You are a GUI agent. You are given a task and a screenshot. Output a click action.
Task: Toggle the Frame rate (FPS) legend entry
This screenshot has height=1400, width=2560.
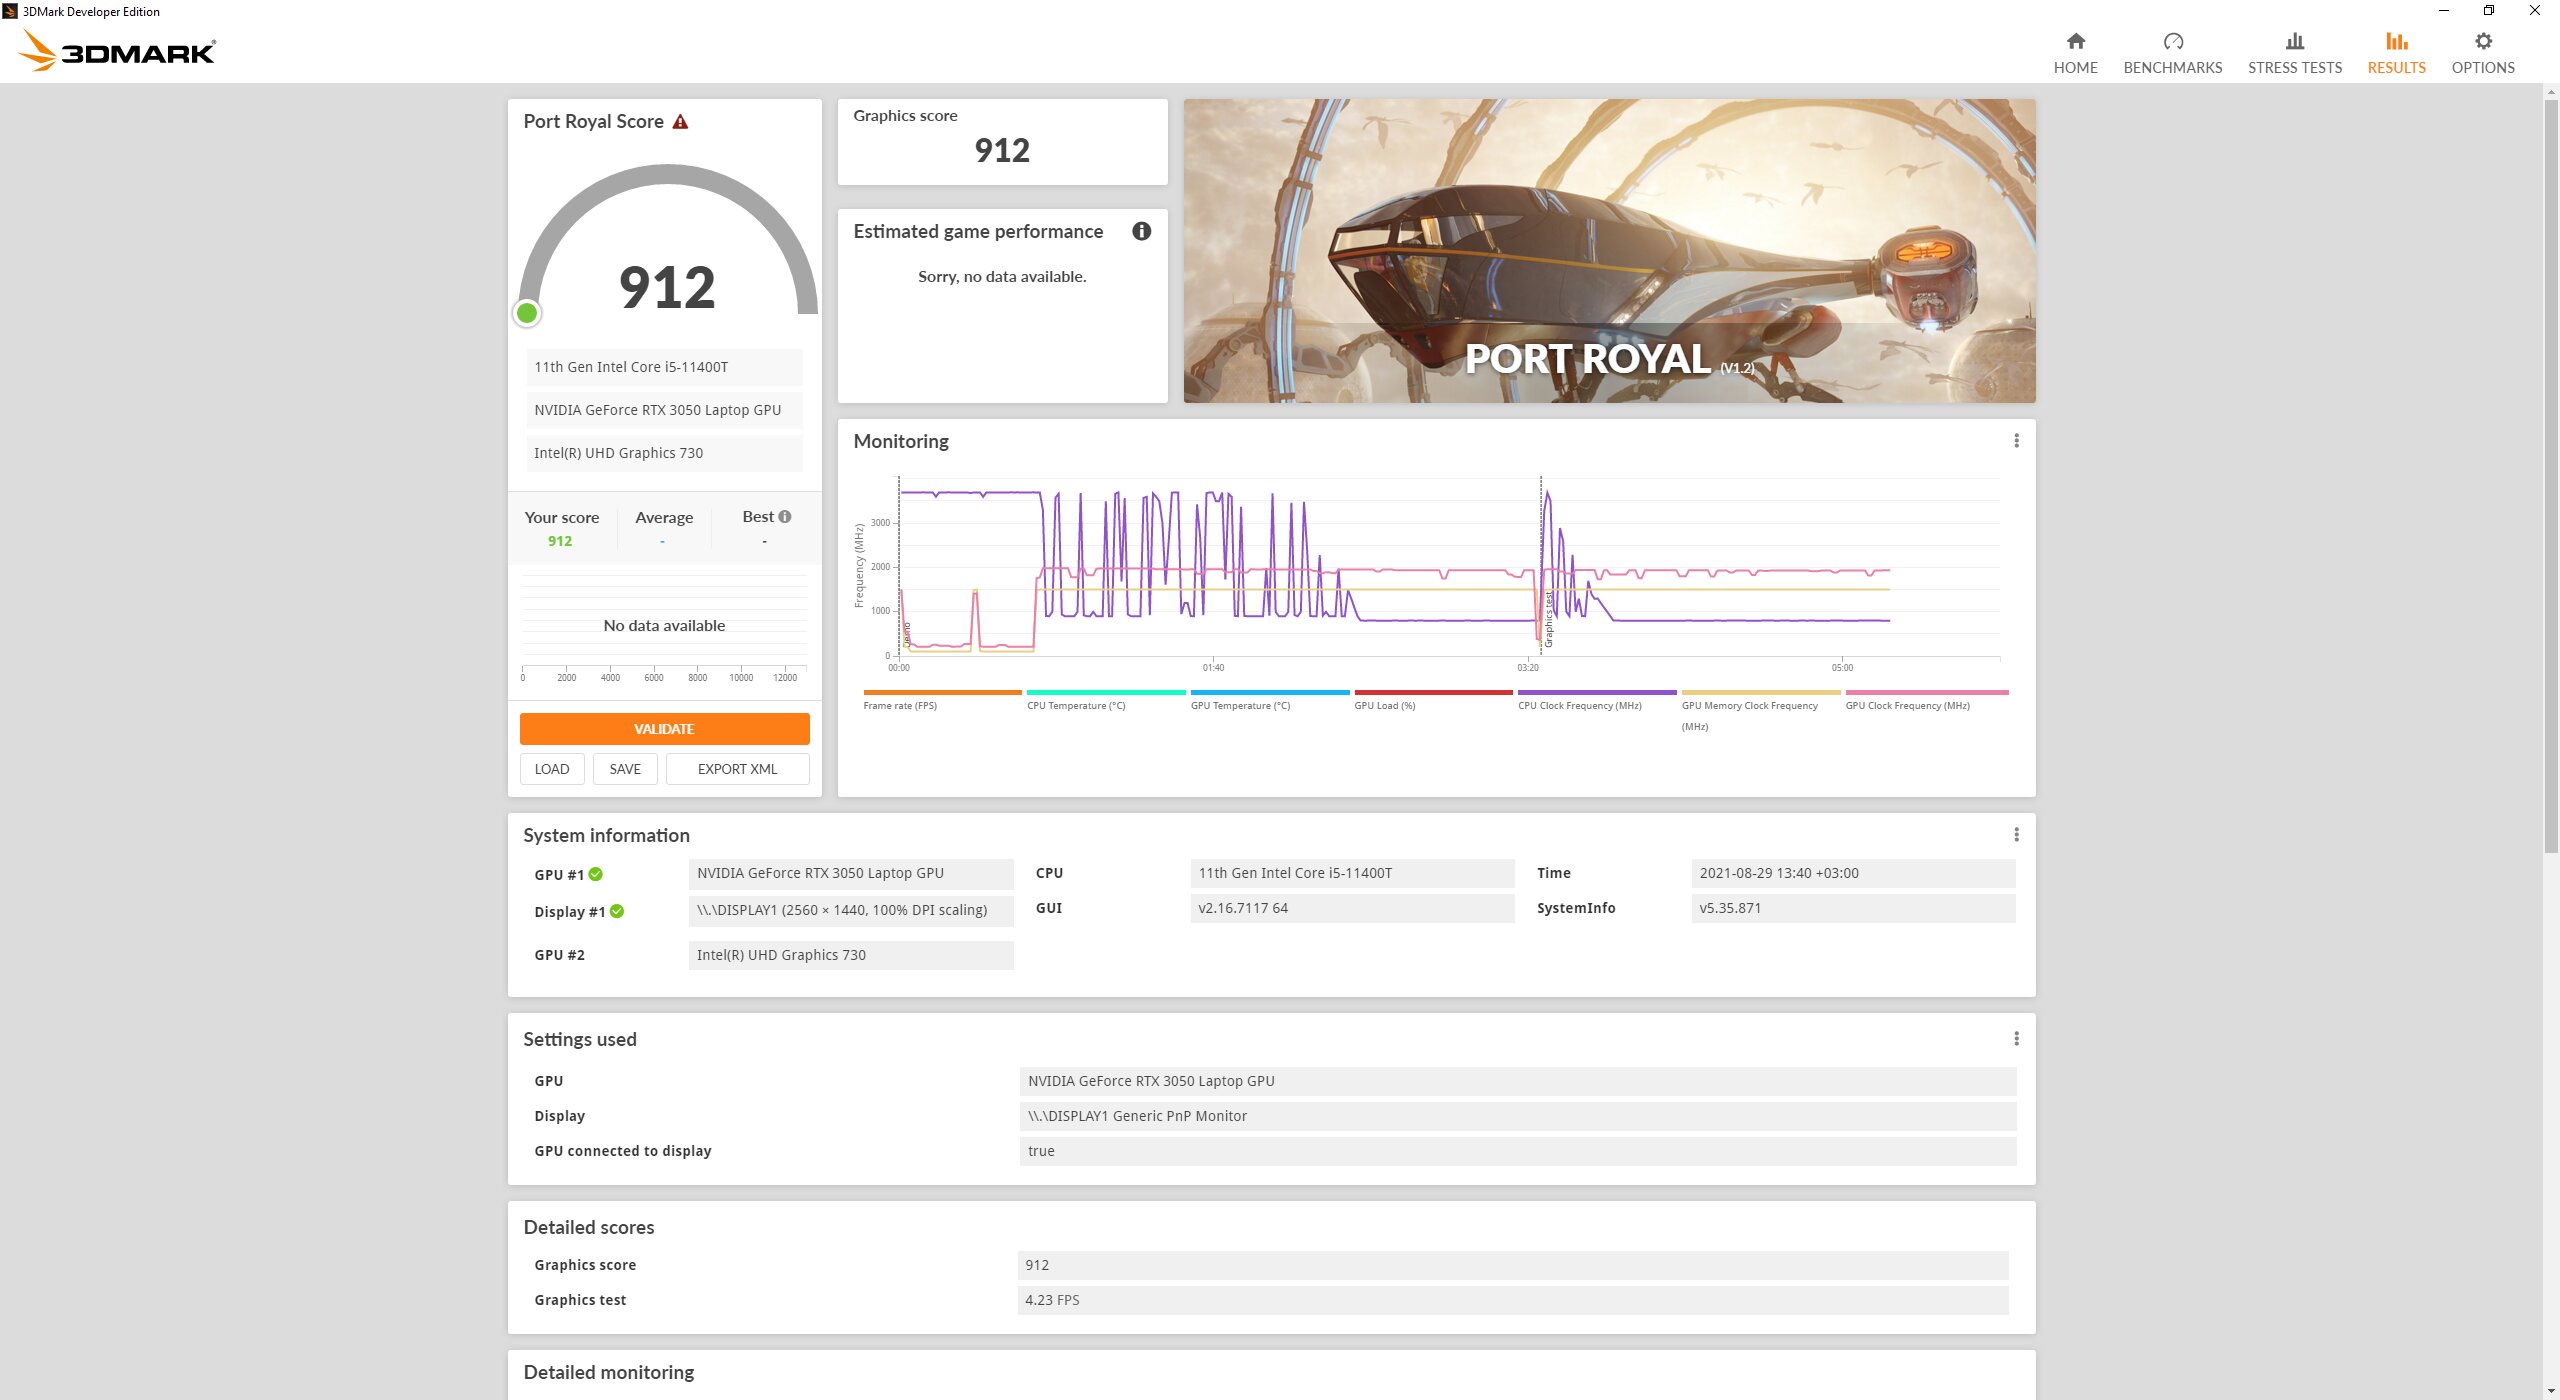click(x=942, y=701)
